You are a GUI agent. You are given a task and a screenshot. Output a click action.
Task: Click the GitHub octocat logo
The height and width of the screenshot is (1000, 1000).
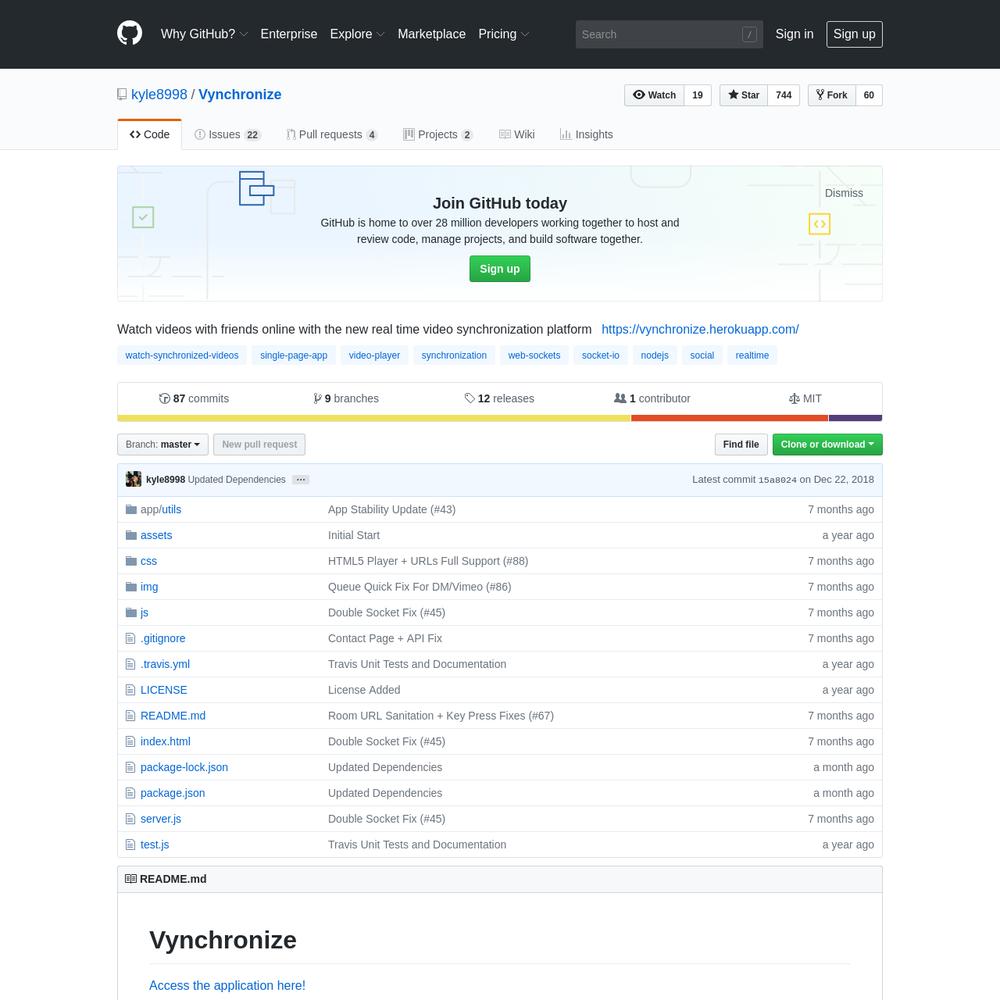point(129,33)
